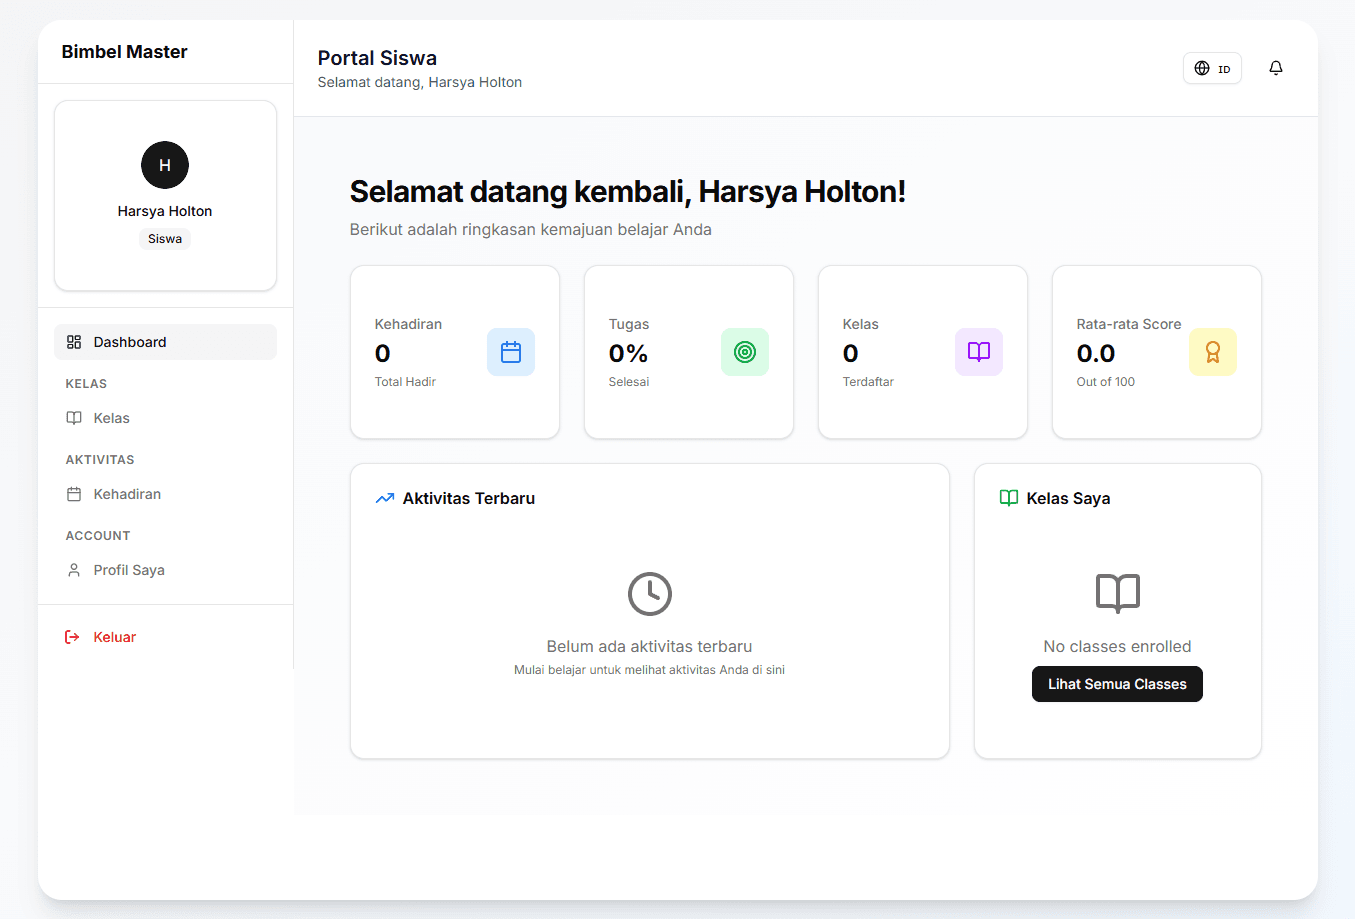Click the large open book icon
Image resolution: width=1355 pixels, height=919 pixels.
1117,594
